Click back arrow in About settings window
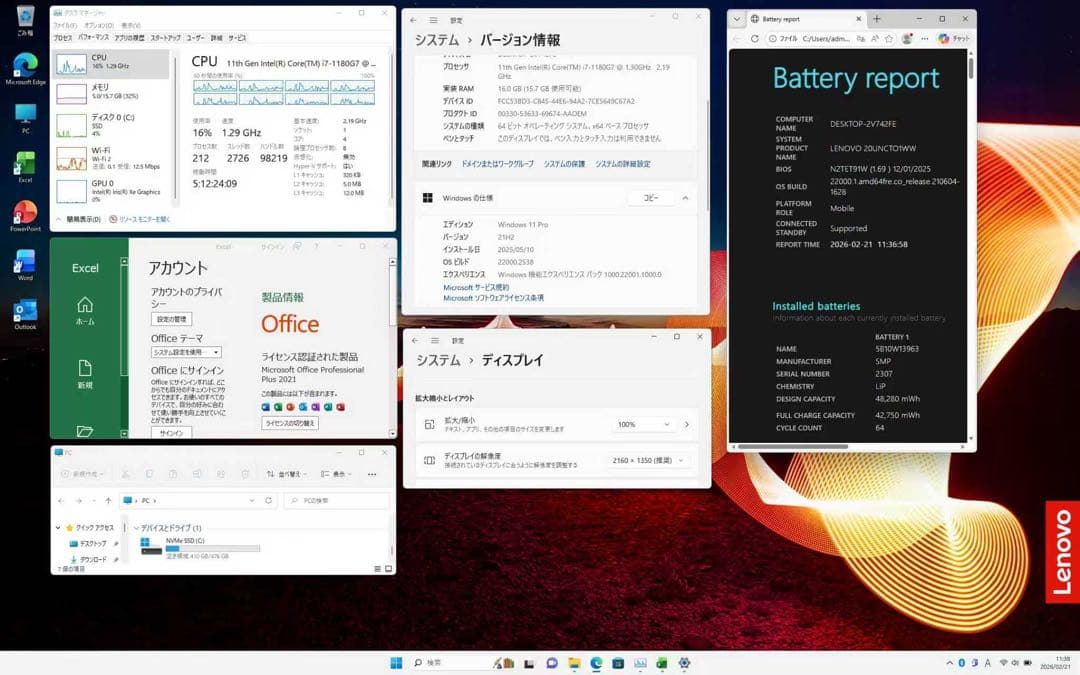 coord(413,20)
